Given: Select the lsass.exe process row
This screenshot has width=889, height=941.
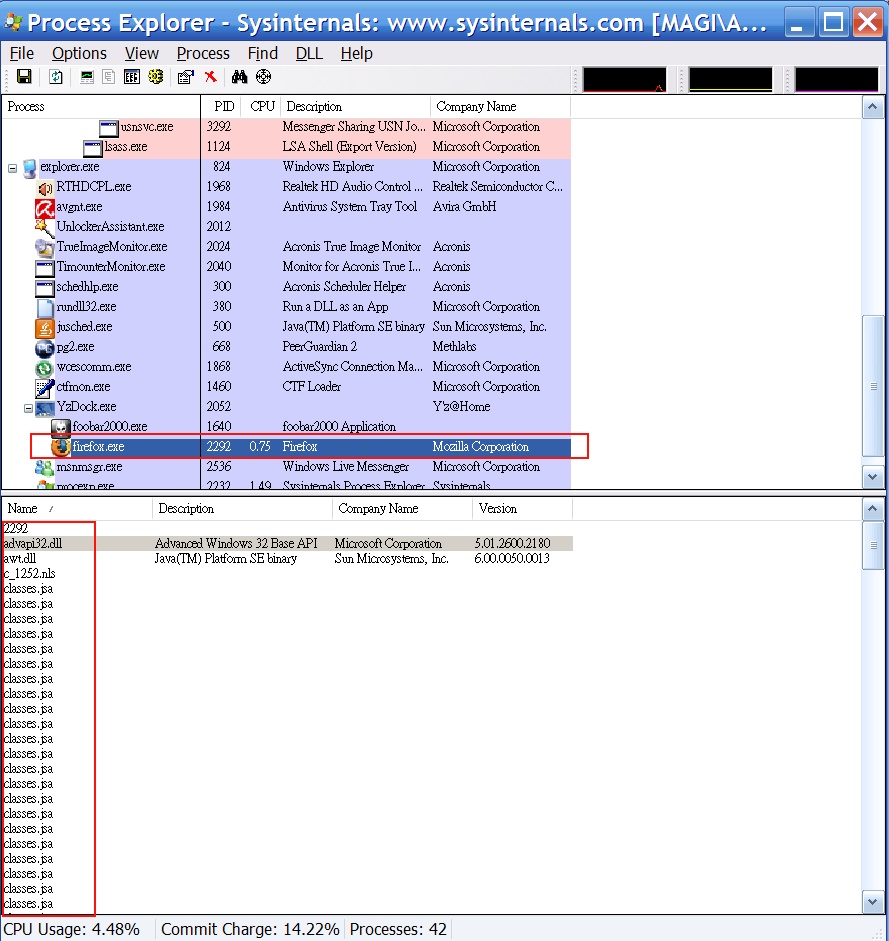Looking at the screenshot, I should (x=286, y=147).
